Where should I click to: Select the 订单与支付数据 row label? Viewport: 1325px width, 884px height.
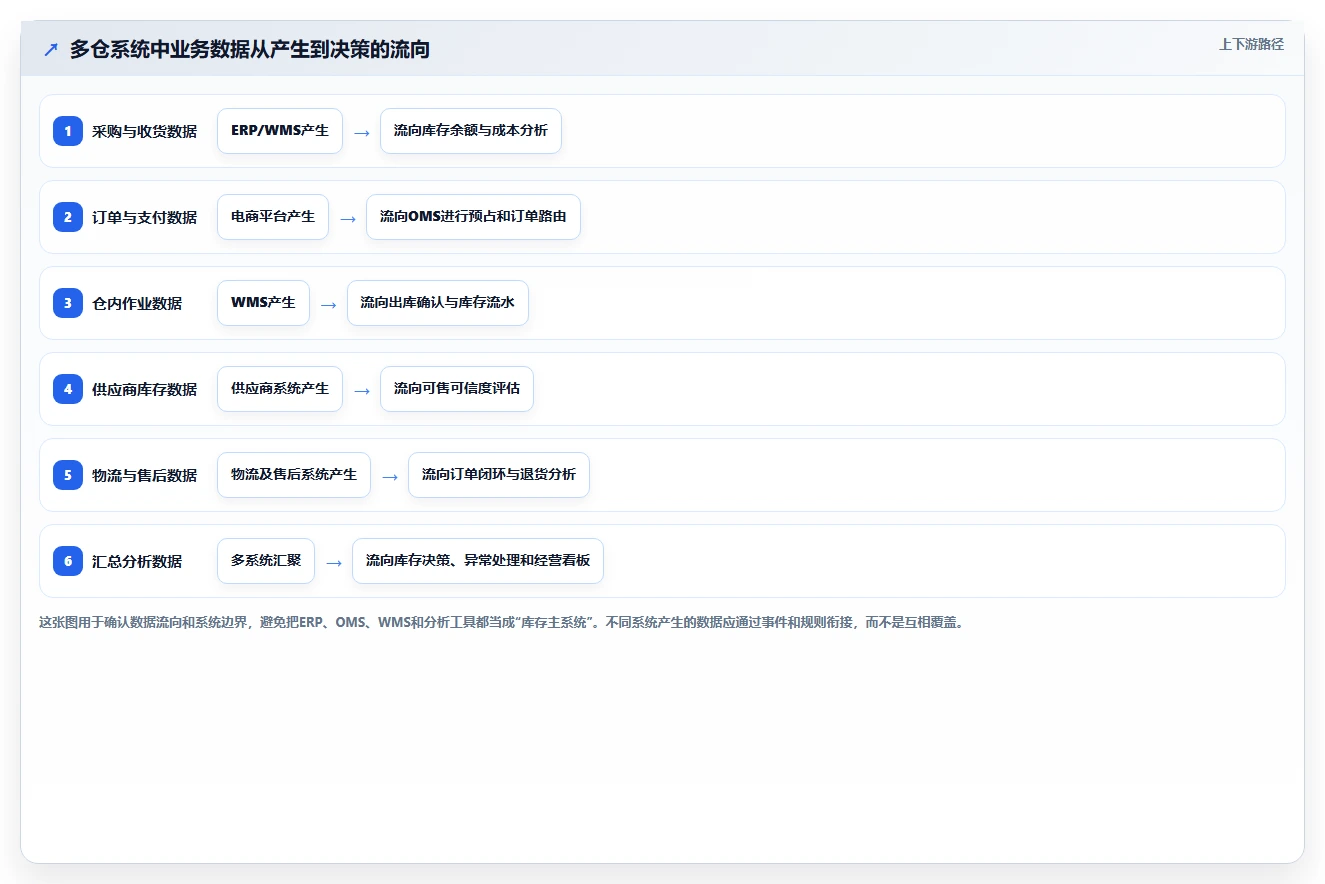tap(144, 217)
